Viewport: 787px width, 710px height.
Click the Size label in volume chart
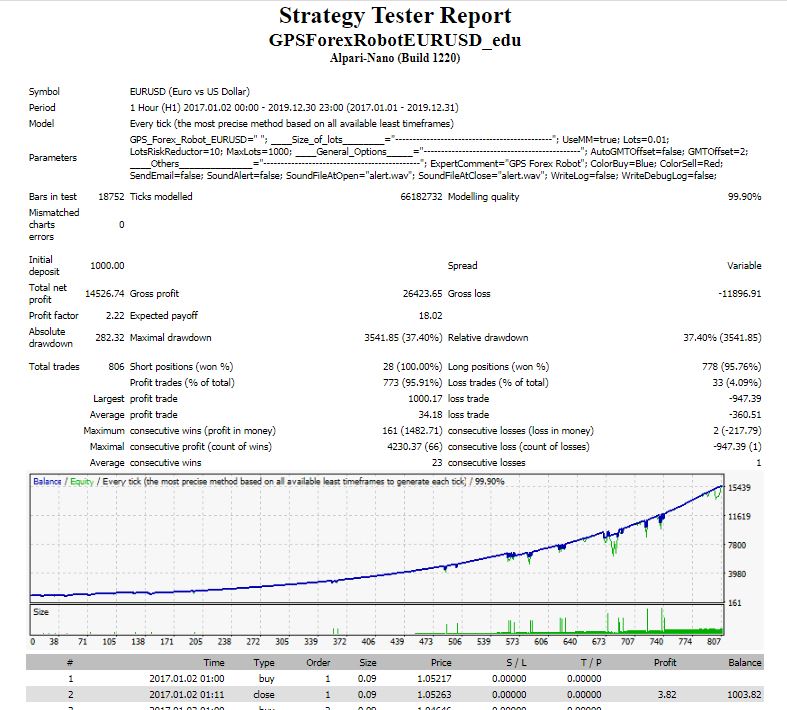click(41, 612)
